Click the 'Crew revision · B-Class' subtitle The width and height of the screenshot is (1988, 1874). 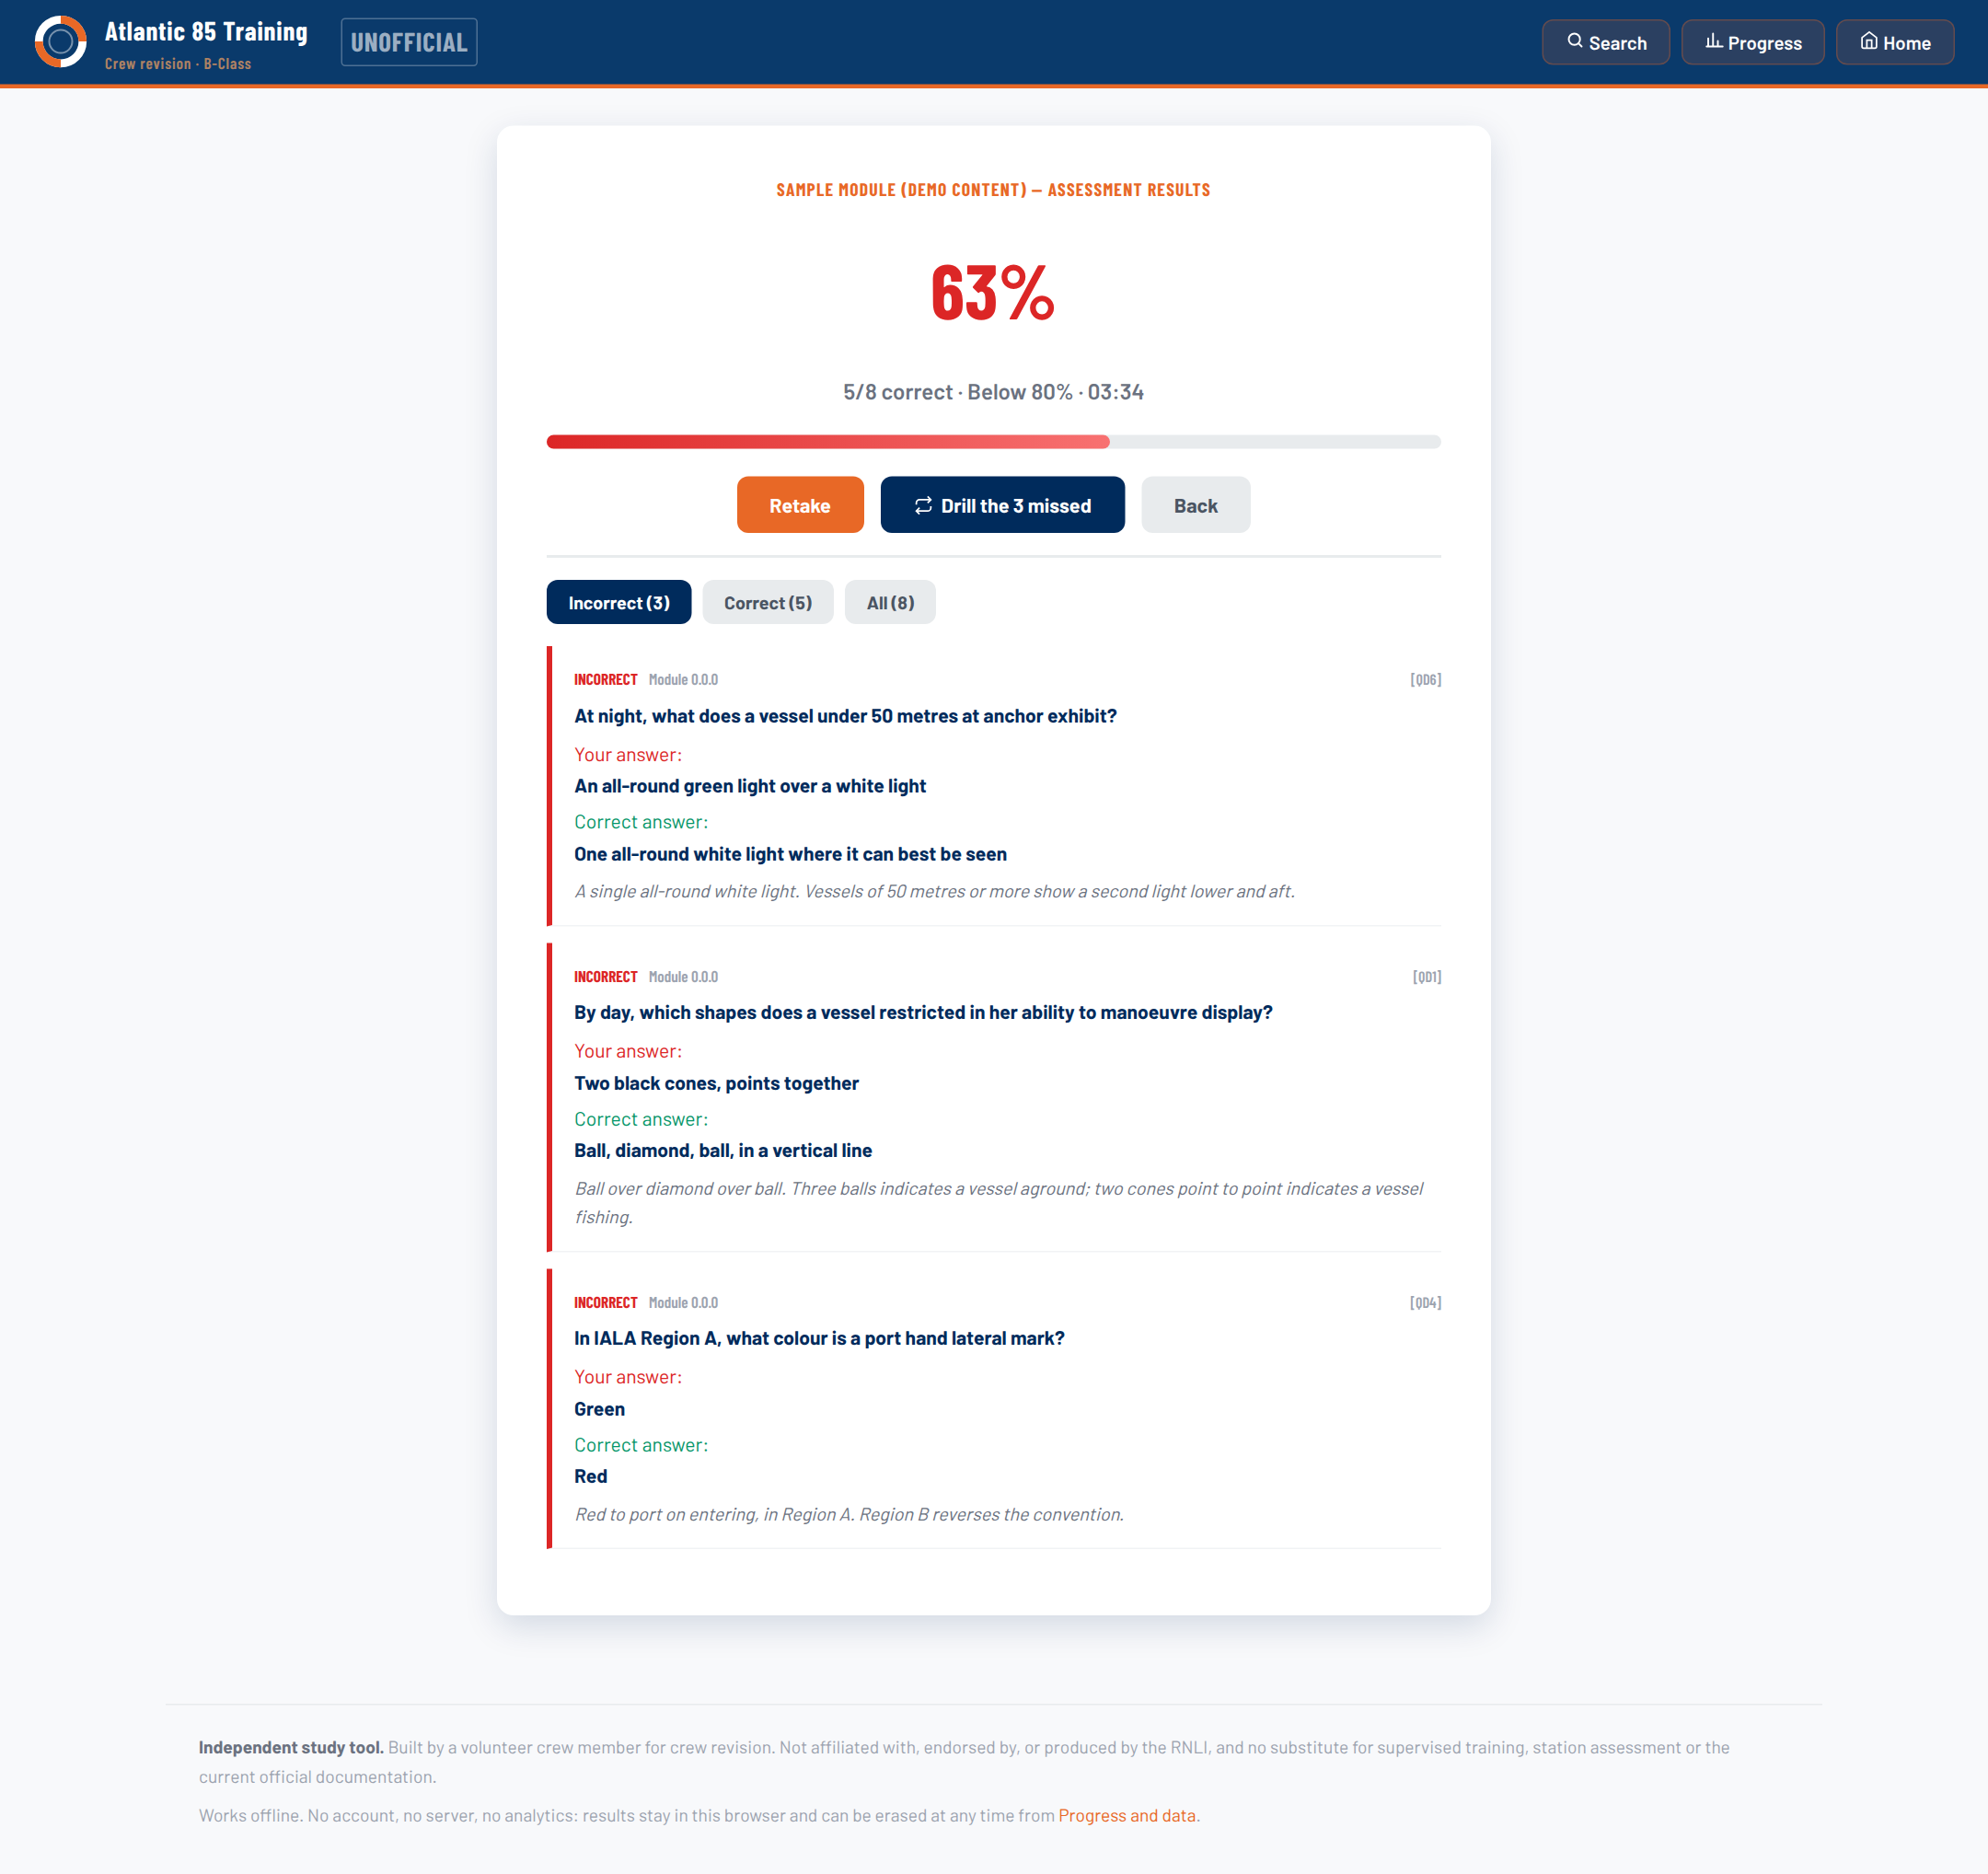point(178,64)
